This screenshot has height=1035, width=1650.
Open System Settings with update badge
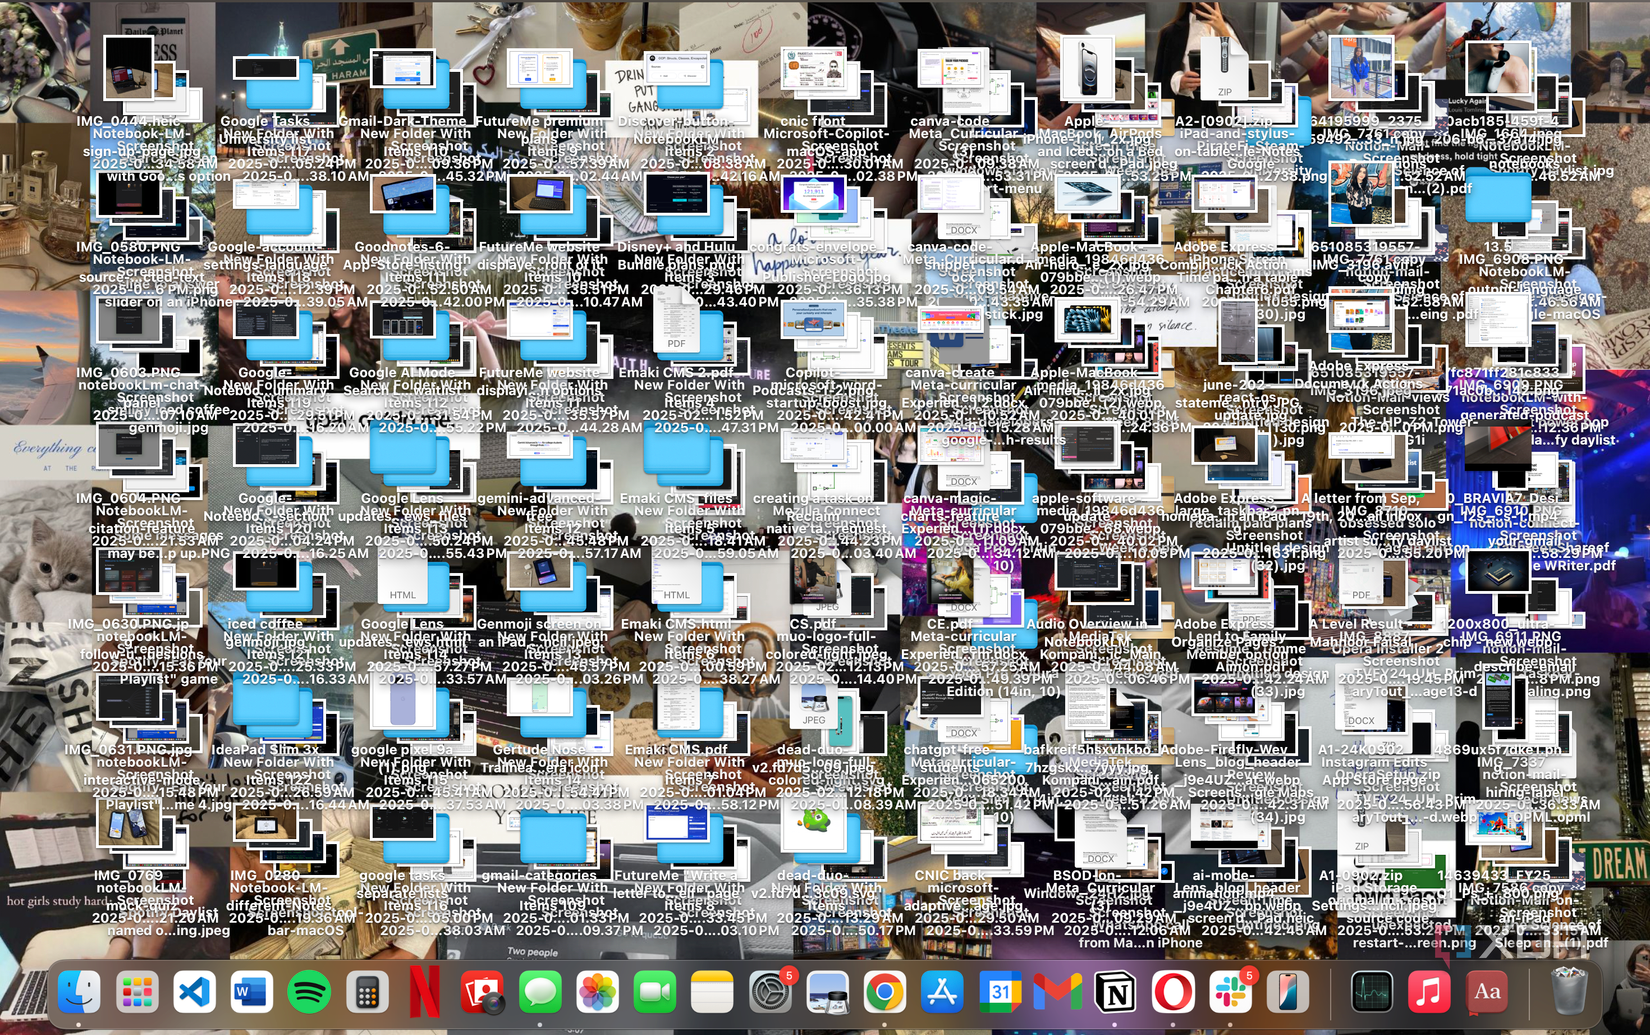pyautogui.click(x=770, y=992)
